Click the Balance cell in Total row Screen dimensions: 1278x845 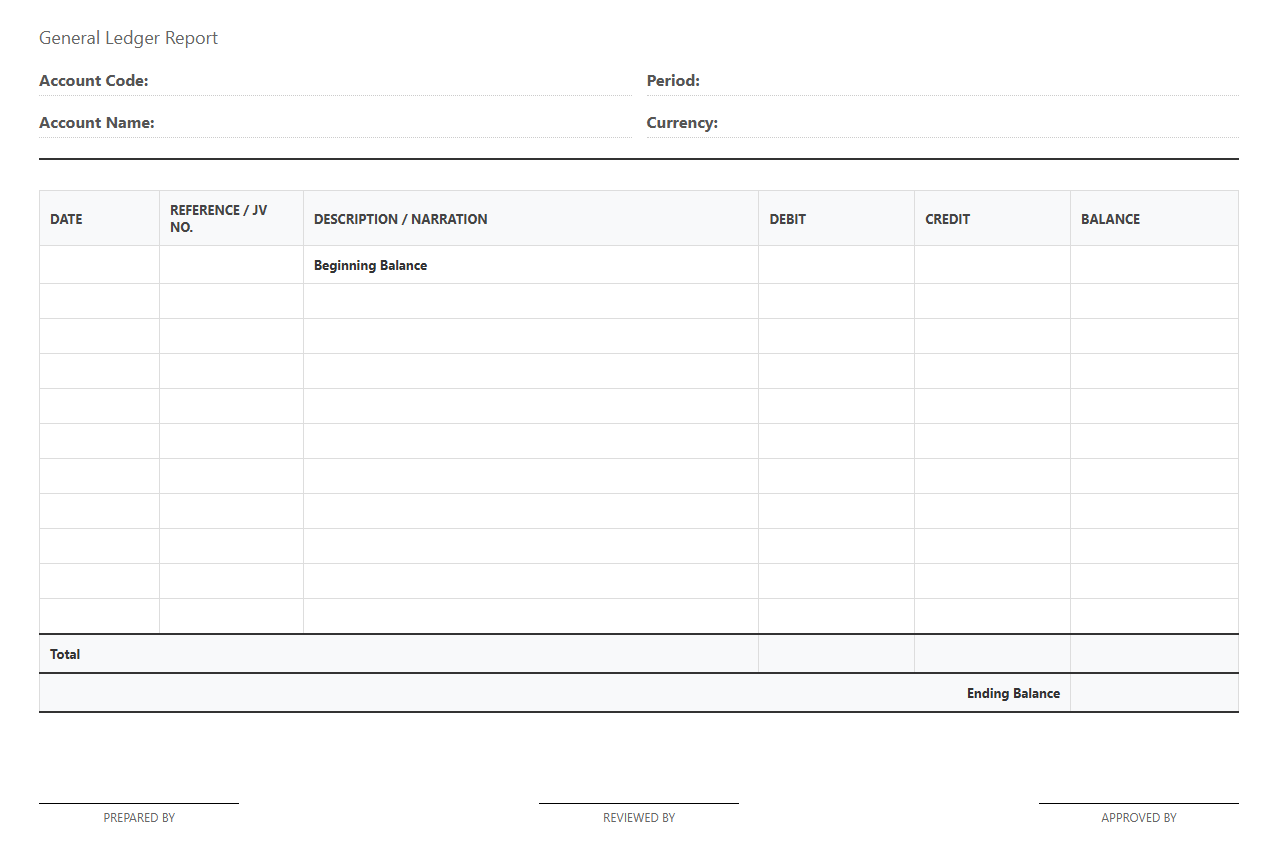click(1154, 654)
